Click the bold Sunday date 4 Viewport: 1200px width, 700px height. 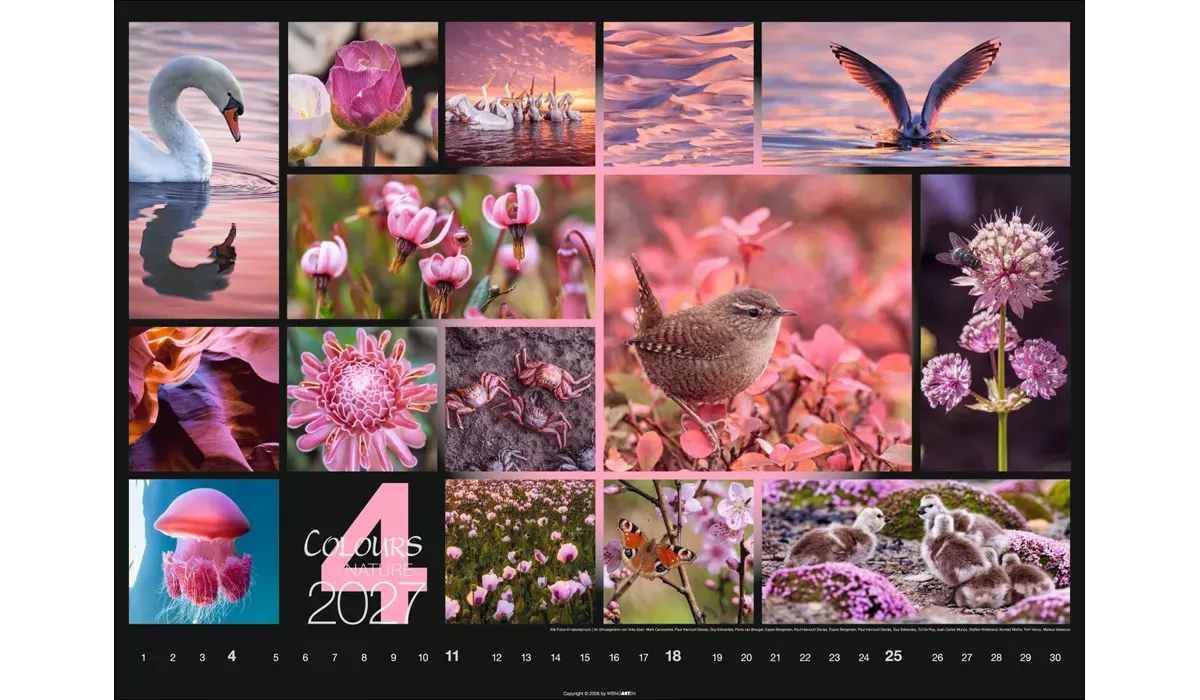coord(232,657)
